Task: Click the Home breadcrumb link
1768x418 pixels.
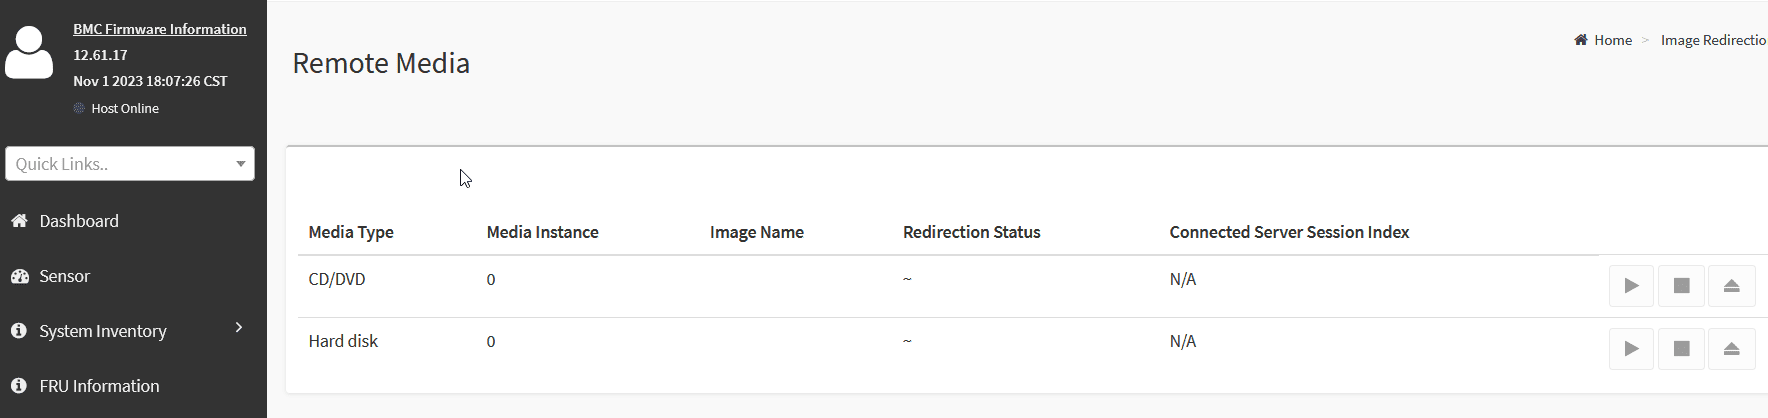Action: (1612, 40)
